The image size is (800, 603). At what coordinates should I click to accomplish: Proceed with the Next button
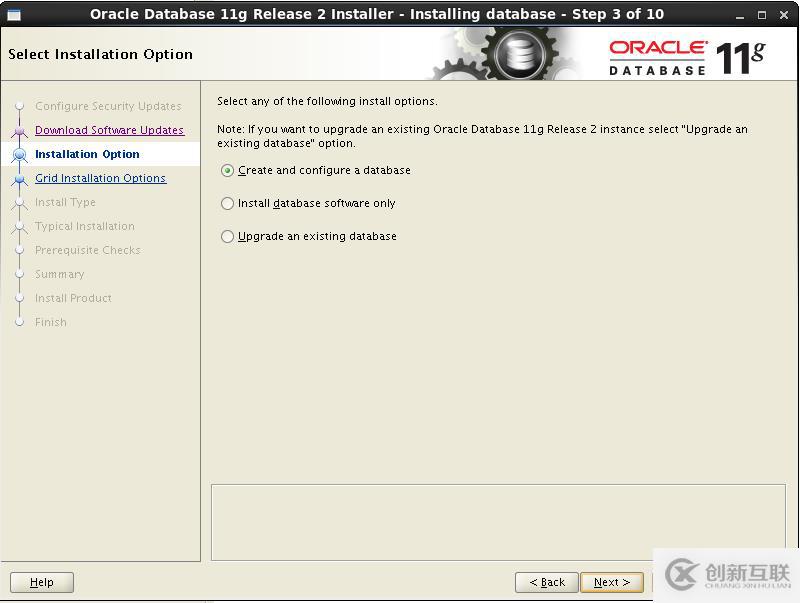click(x=612, y=582)
